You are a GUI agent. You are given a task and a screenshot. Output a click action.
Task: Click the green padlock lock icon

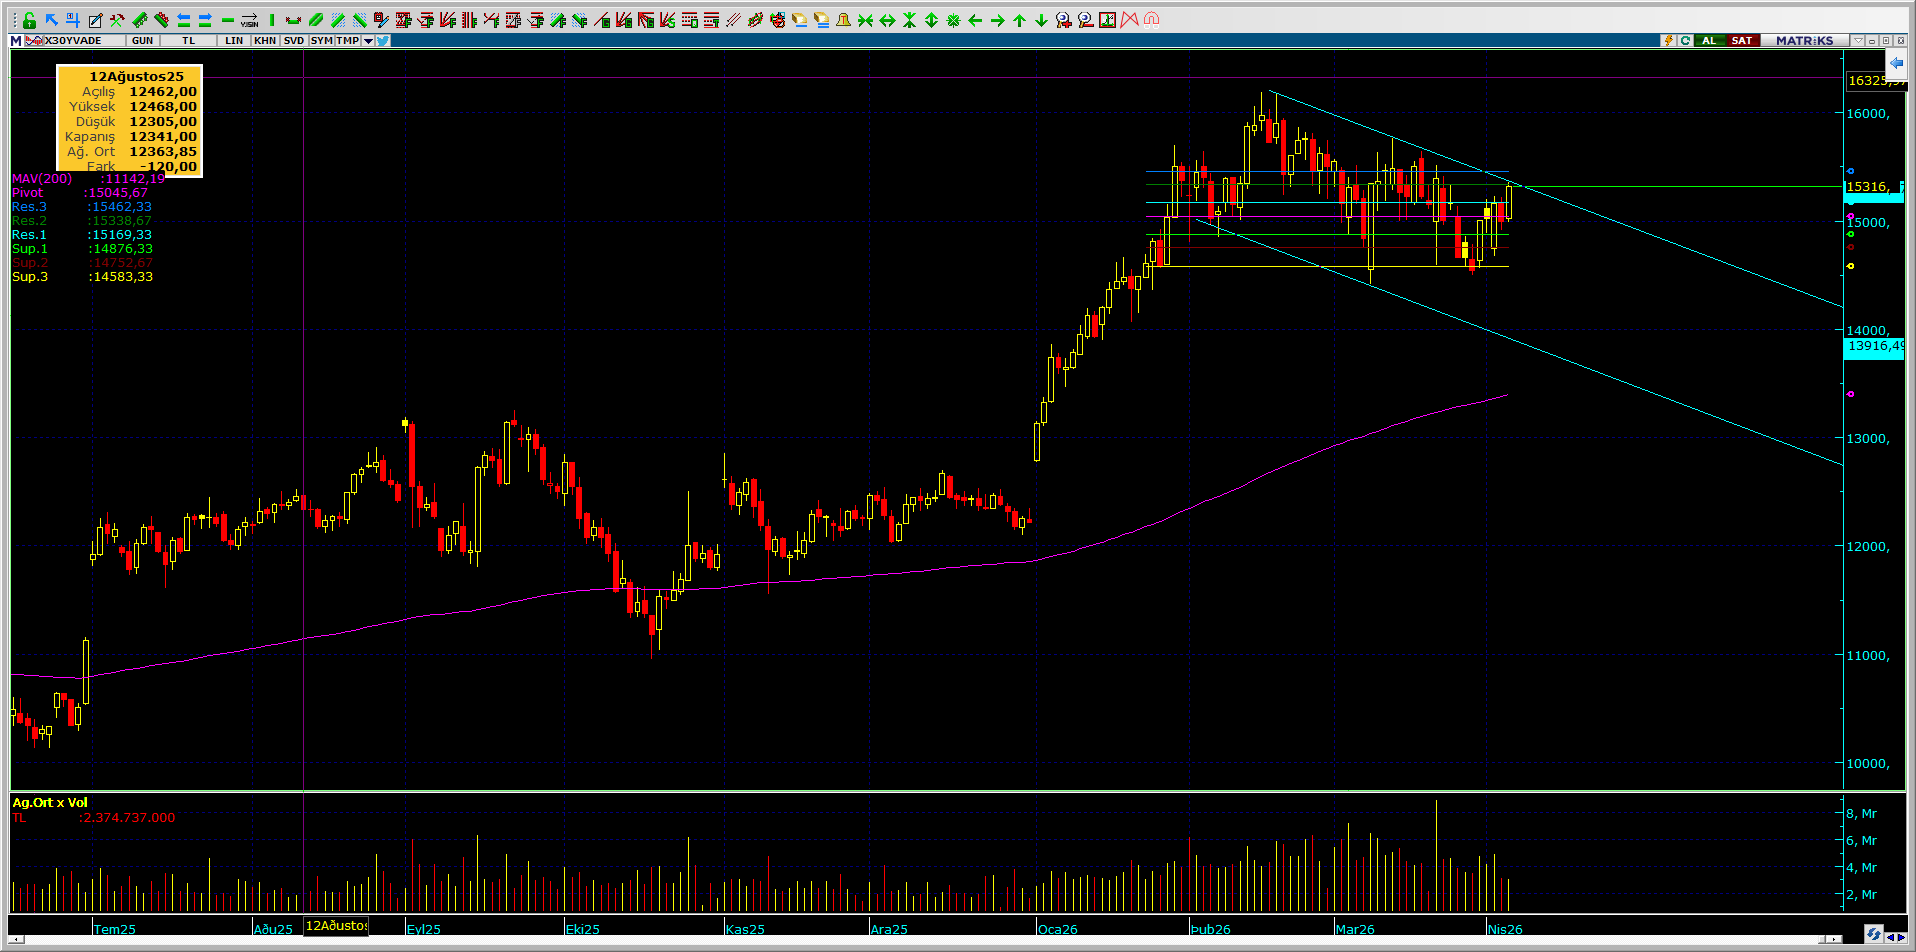[x=29, y=20]
